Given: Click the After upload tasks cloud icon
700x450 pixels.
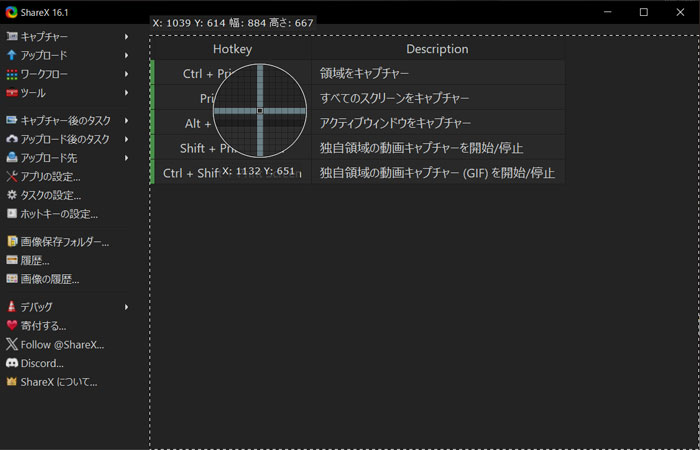Looking at the screenshot, I should [x=12, y=139].
